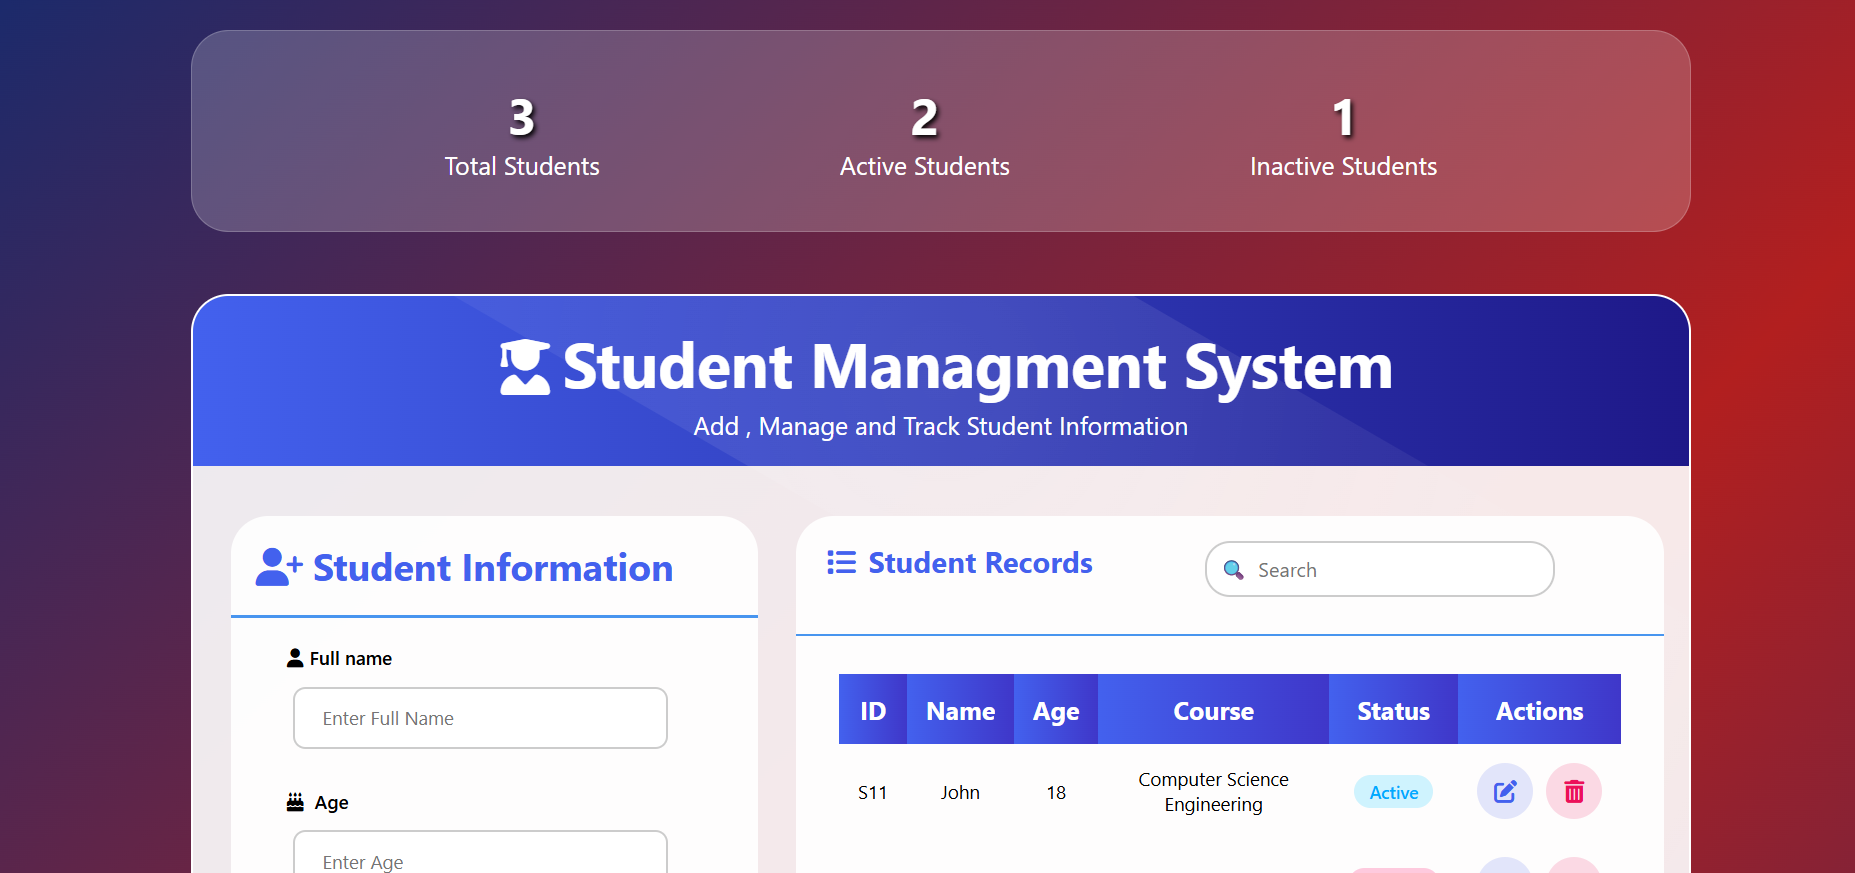Click the Search records input
Screen dimensions: 1855x873
[1379, 569]
